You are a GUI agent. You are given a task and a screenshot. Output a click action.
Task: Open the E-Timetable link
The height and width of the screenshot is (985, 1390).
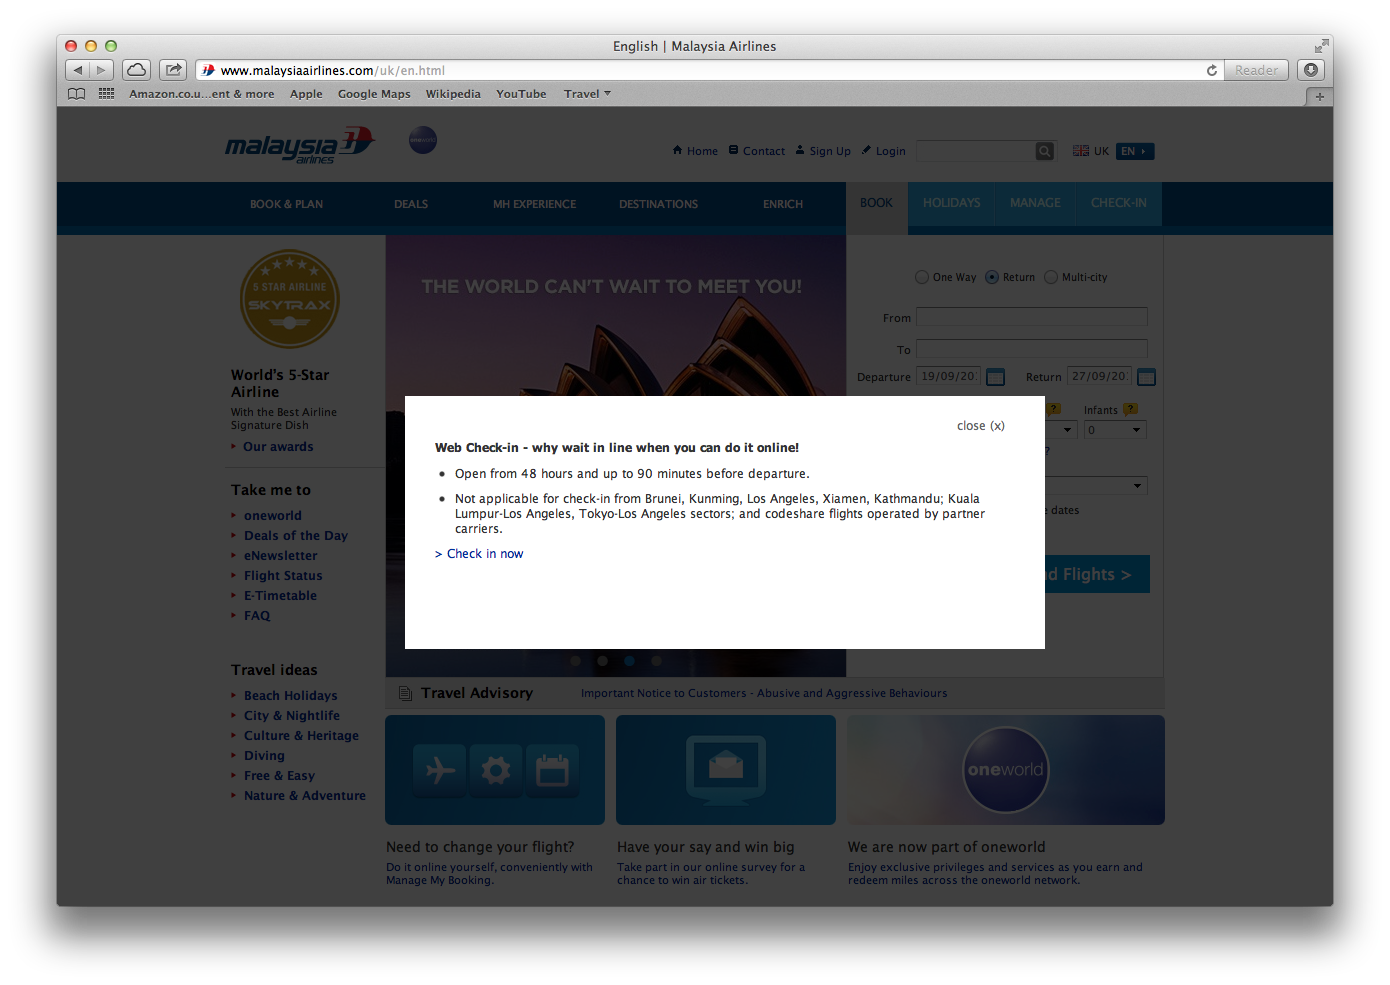(x=280, y=596)
